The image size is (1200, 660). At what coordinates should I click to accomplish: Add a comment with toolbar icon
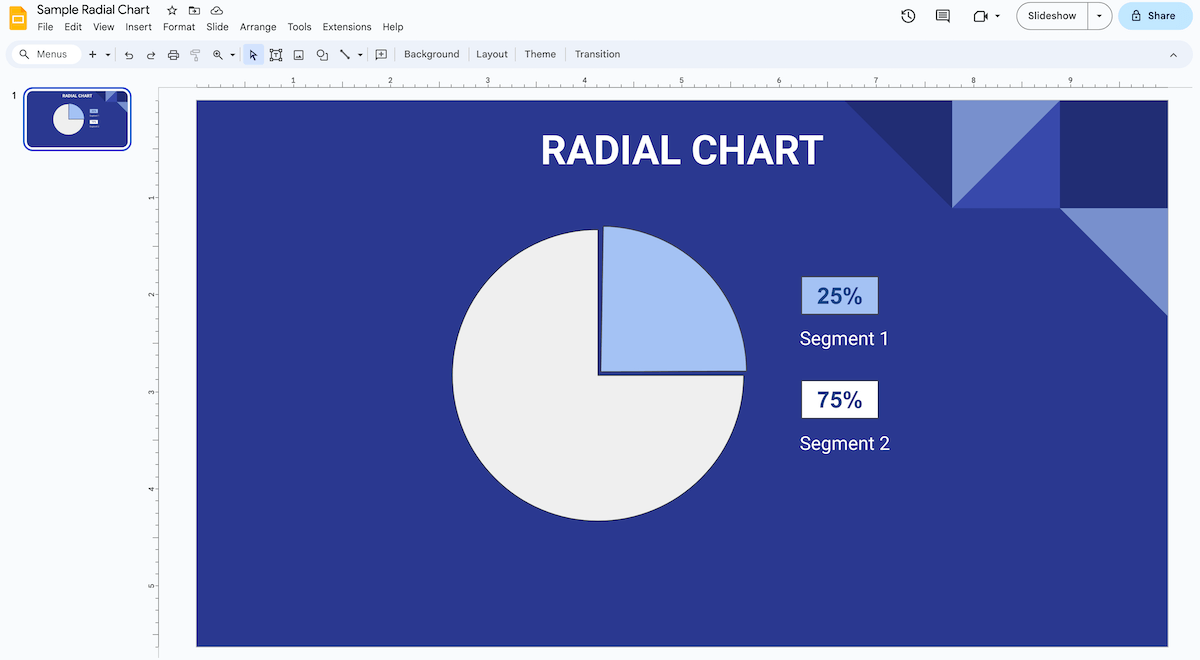coord(381,54)
